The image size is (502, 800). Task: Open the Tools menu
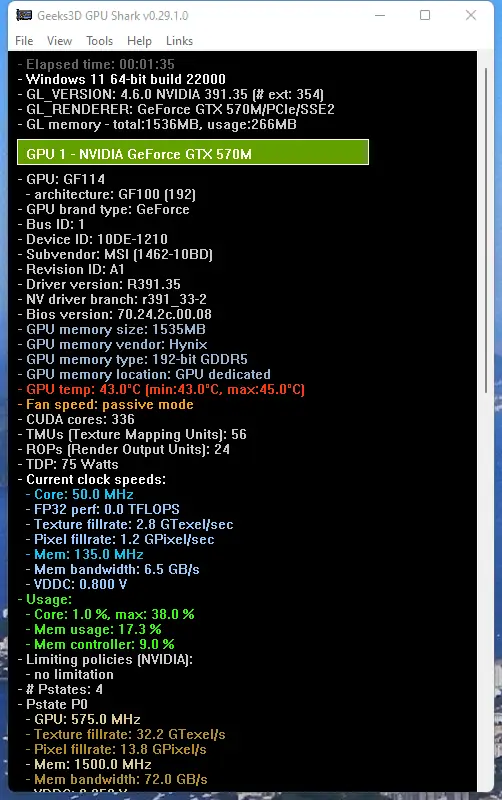[99, 41]
